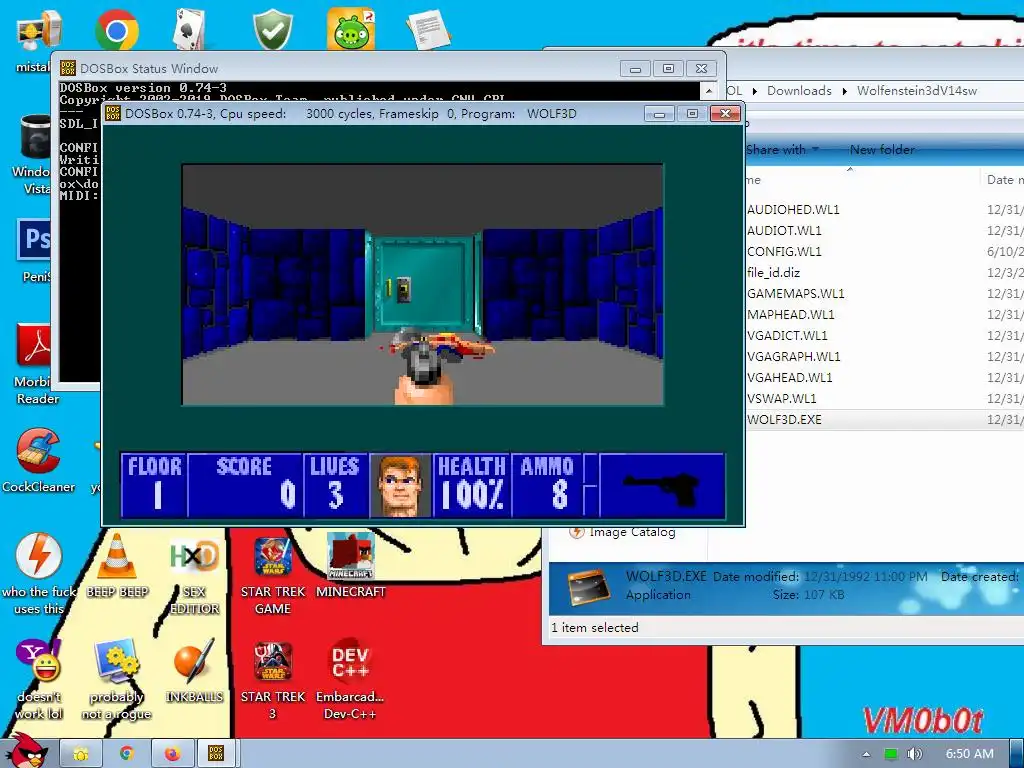Click the volume speaker tray icon
Image resolution: width=1024 pixels, height=768 pixels.
(915, 754)
